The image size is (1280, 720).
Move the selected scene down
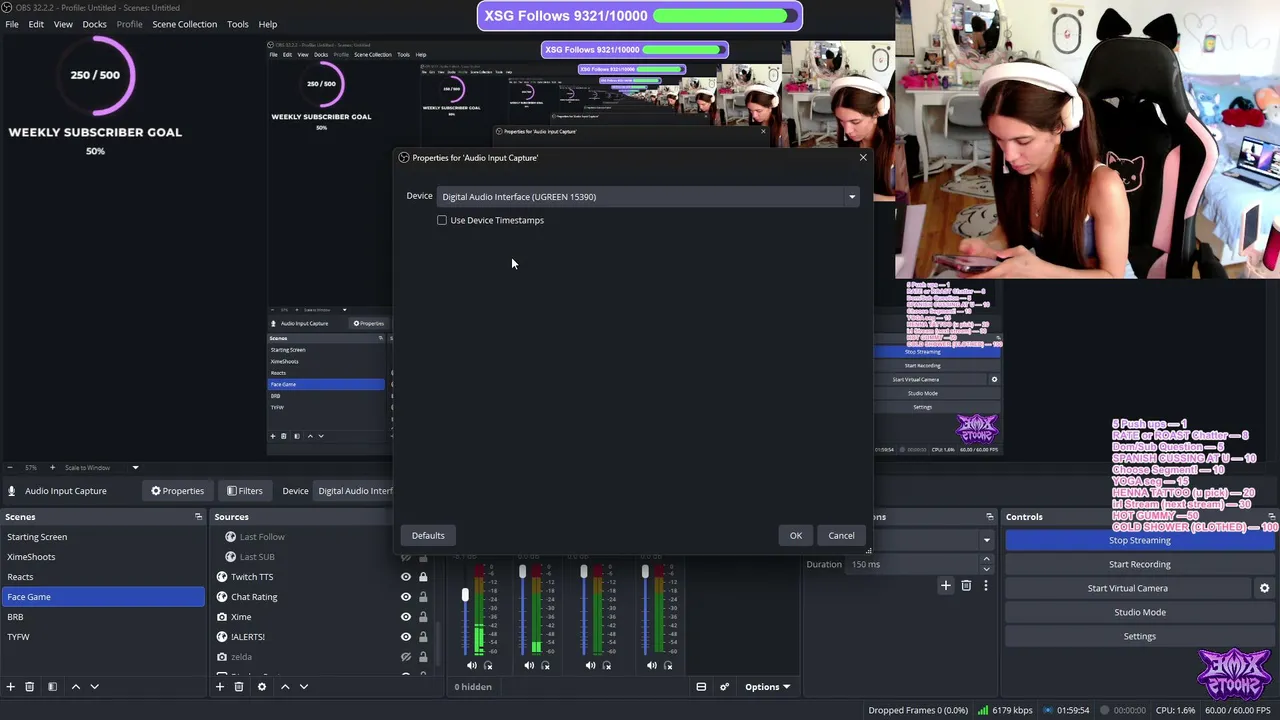pyautogui.click(x=95, y=687)
